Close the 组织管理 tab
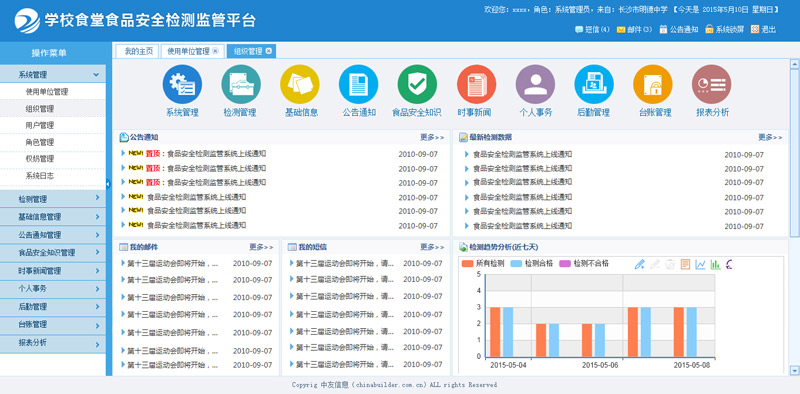The width and height of the screenshot is (800, 394). pyautogui.click(x=268, y=51)
